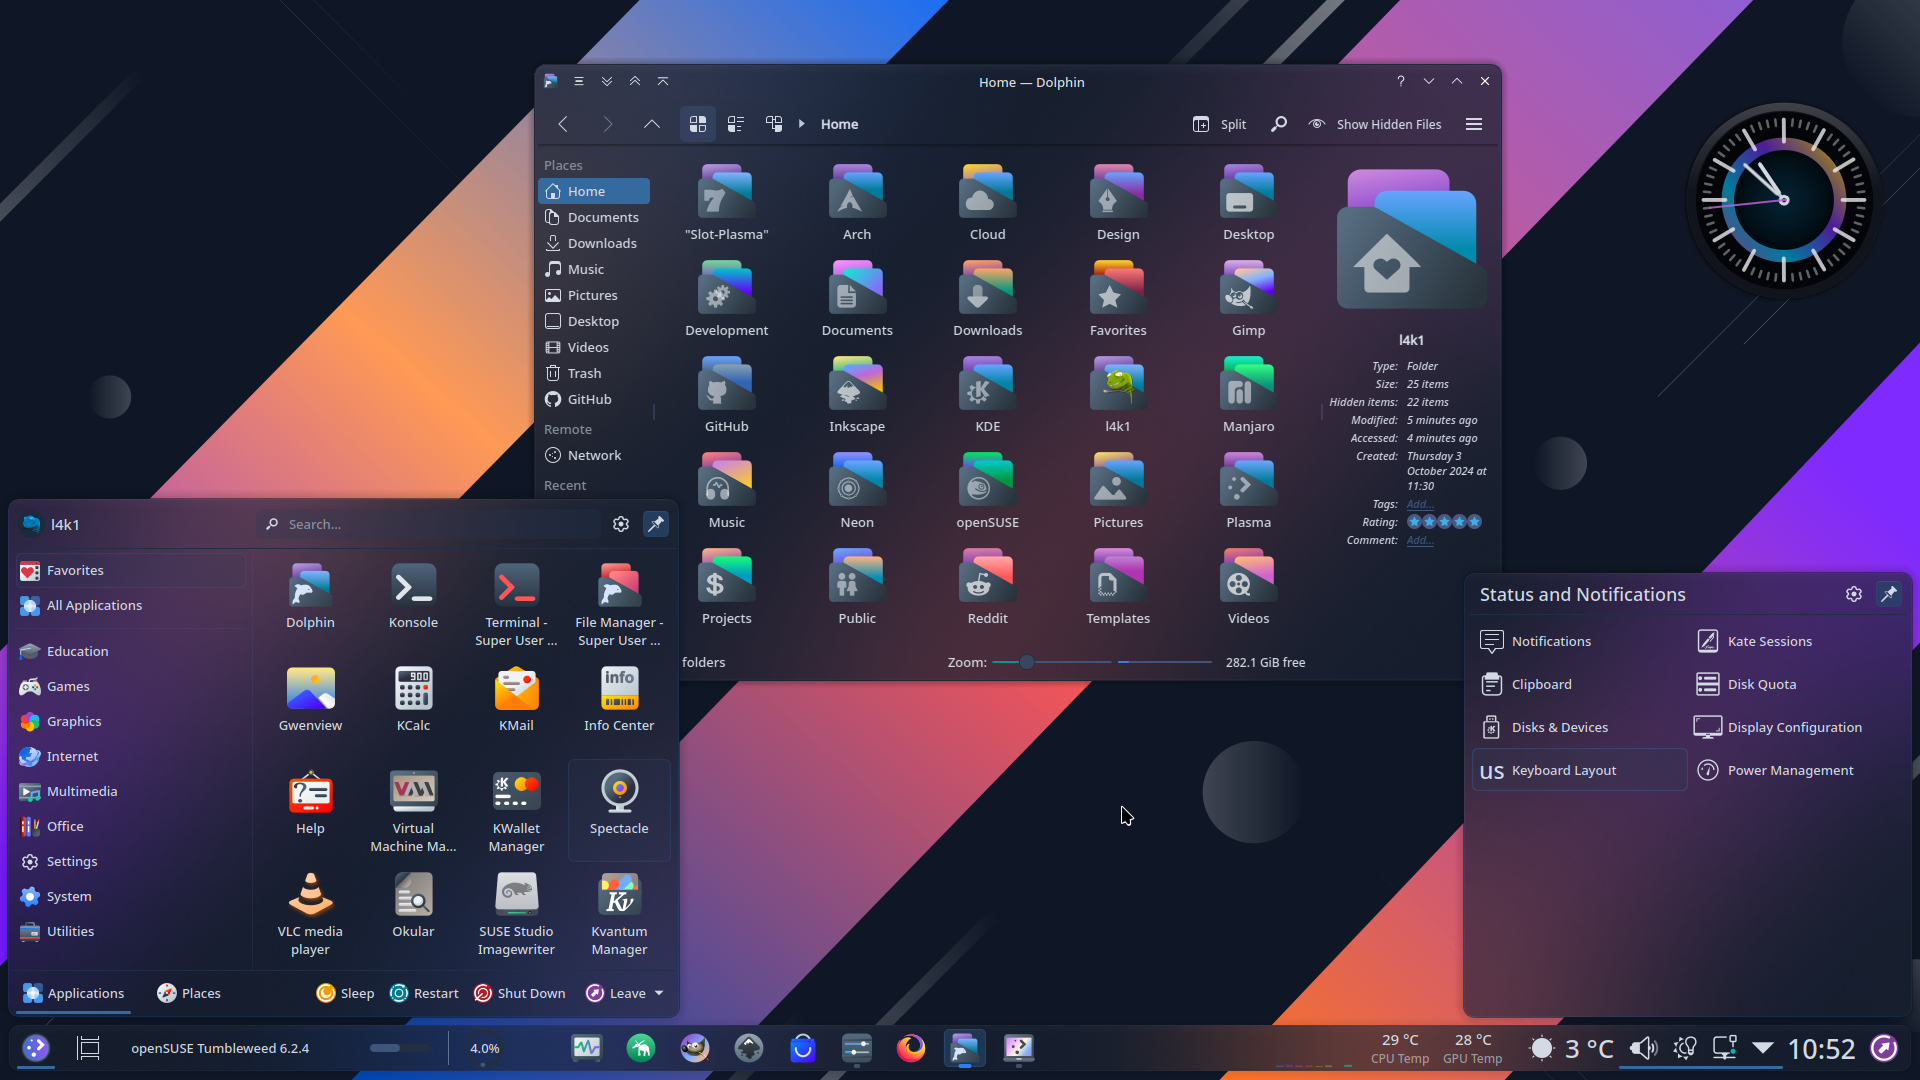Go up to the parent folder
This screenshot has height=1080, width=1920.
pos(651,124)
